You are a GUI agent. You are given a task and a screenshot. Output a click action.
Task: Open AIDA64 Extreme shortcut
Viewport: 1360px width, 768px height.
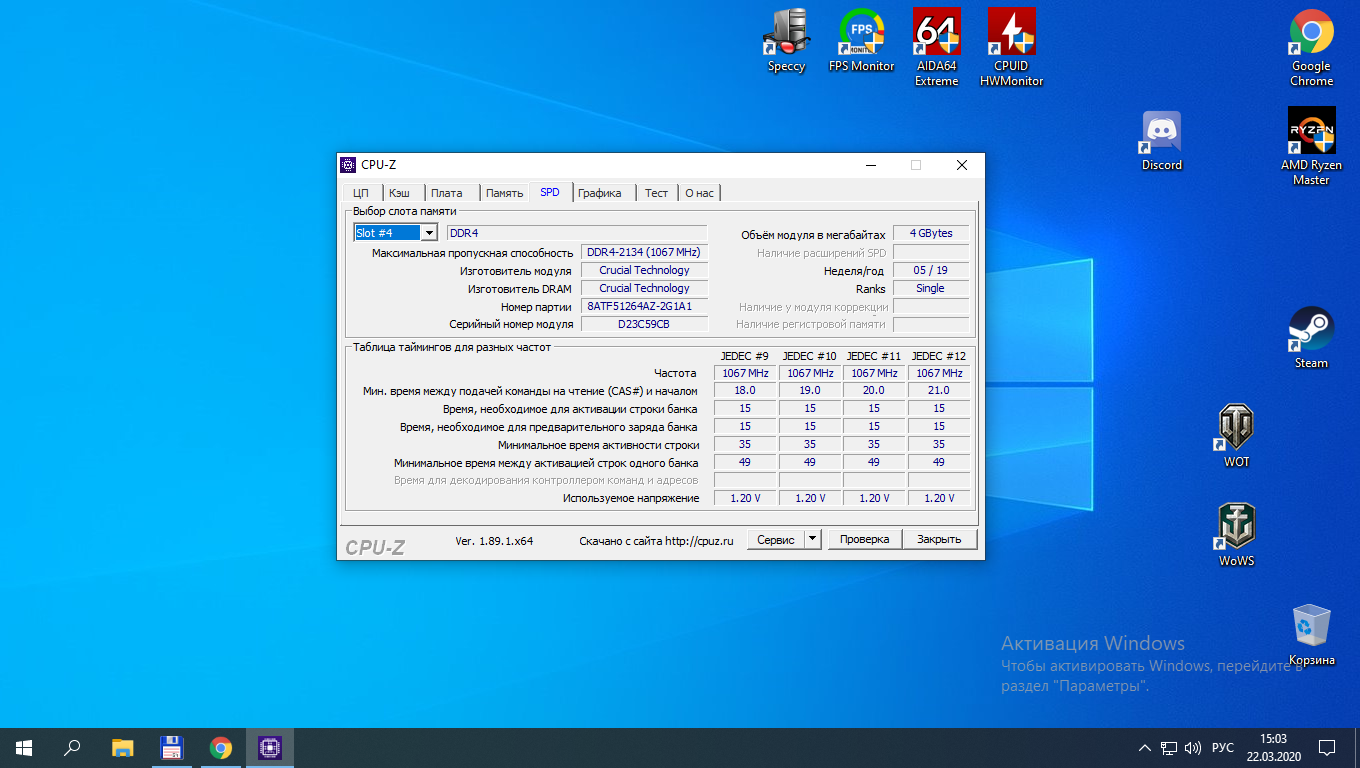936,34
